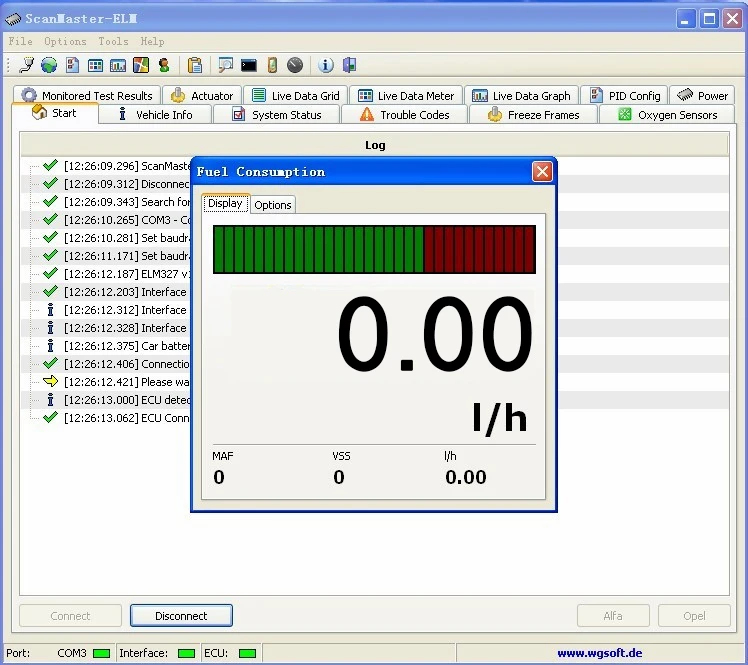
Task: Click the yellow arrow icon in log
Action: pos(50,381)
